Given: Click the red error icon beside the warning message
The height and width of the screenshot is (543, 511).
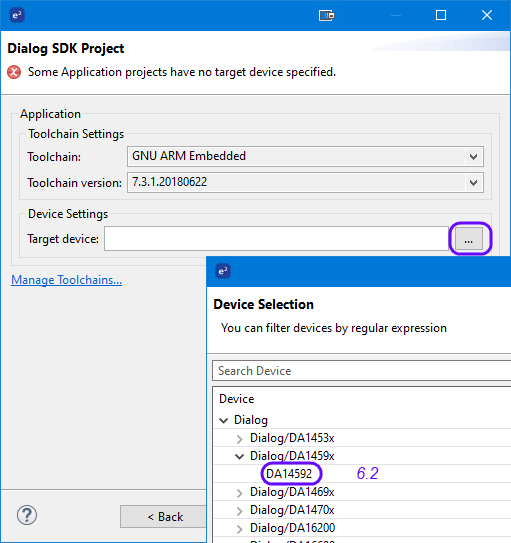Looking at the screenshot, I should (14, 72).
